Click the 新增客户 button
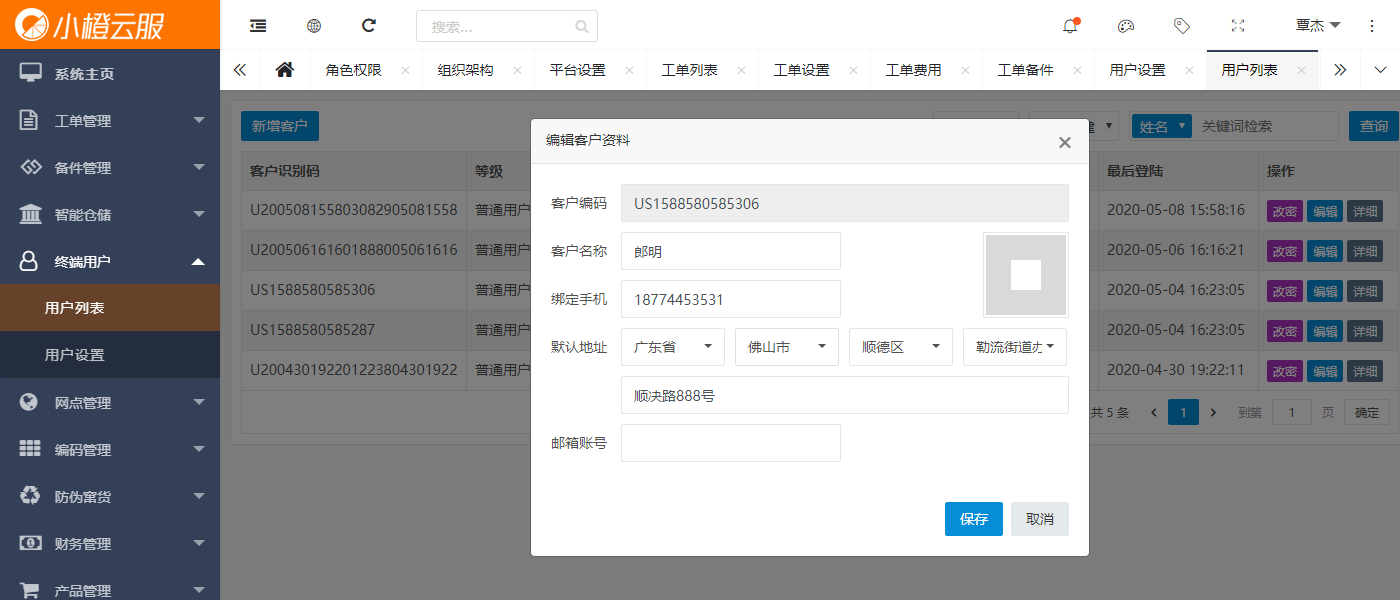Screen dimensions: 1400x600 click(280, 126)
